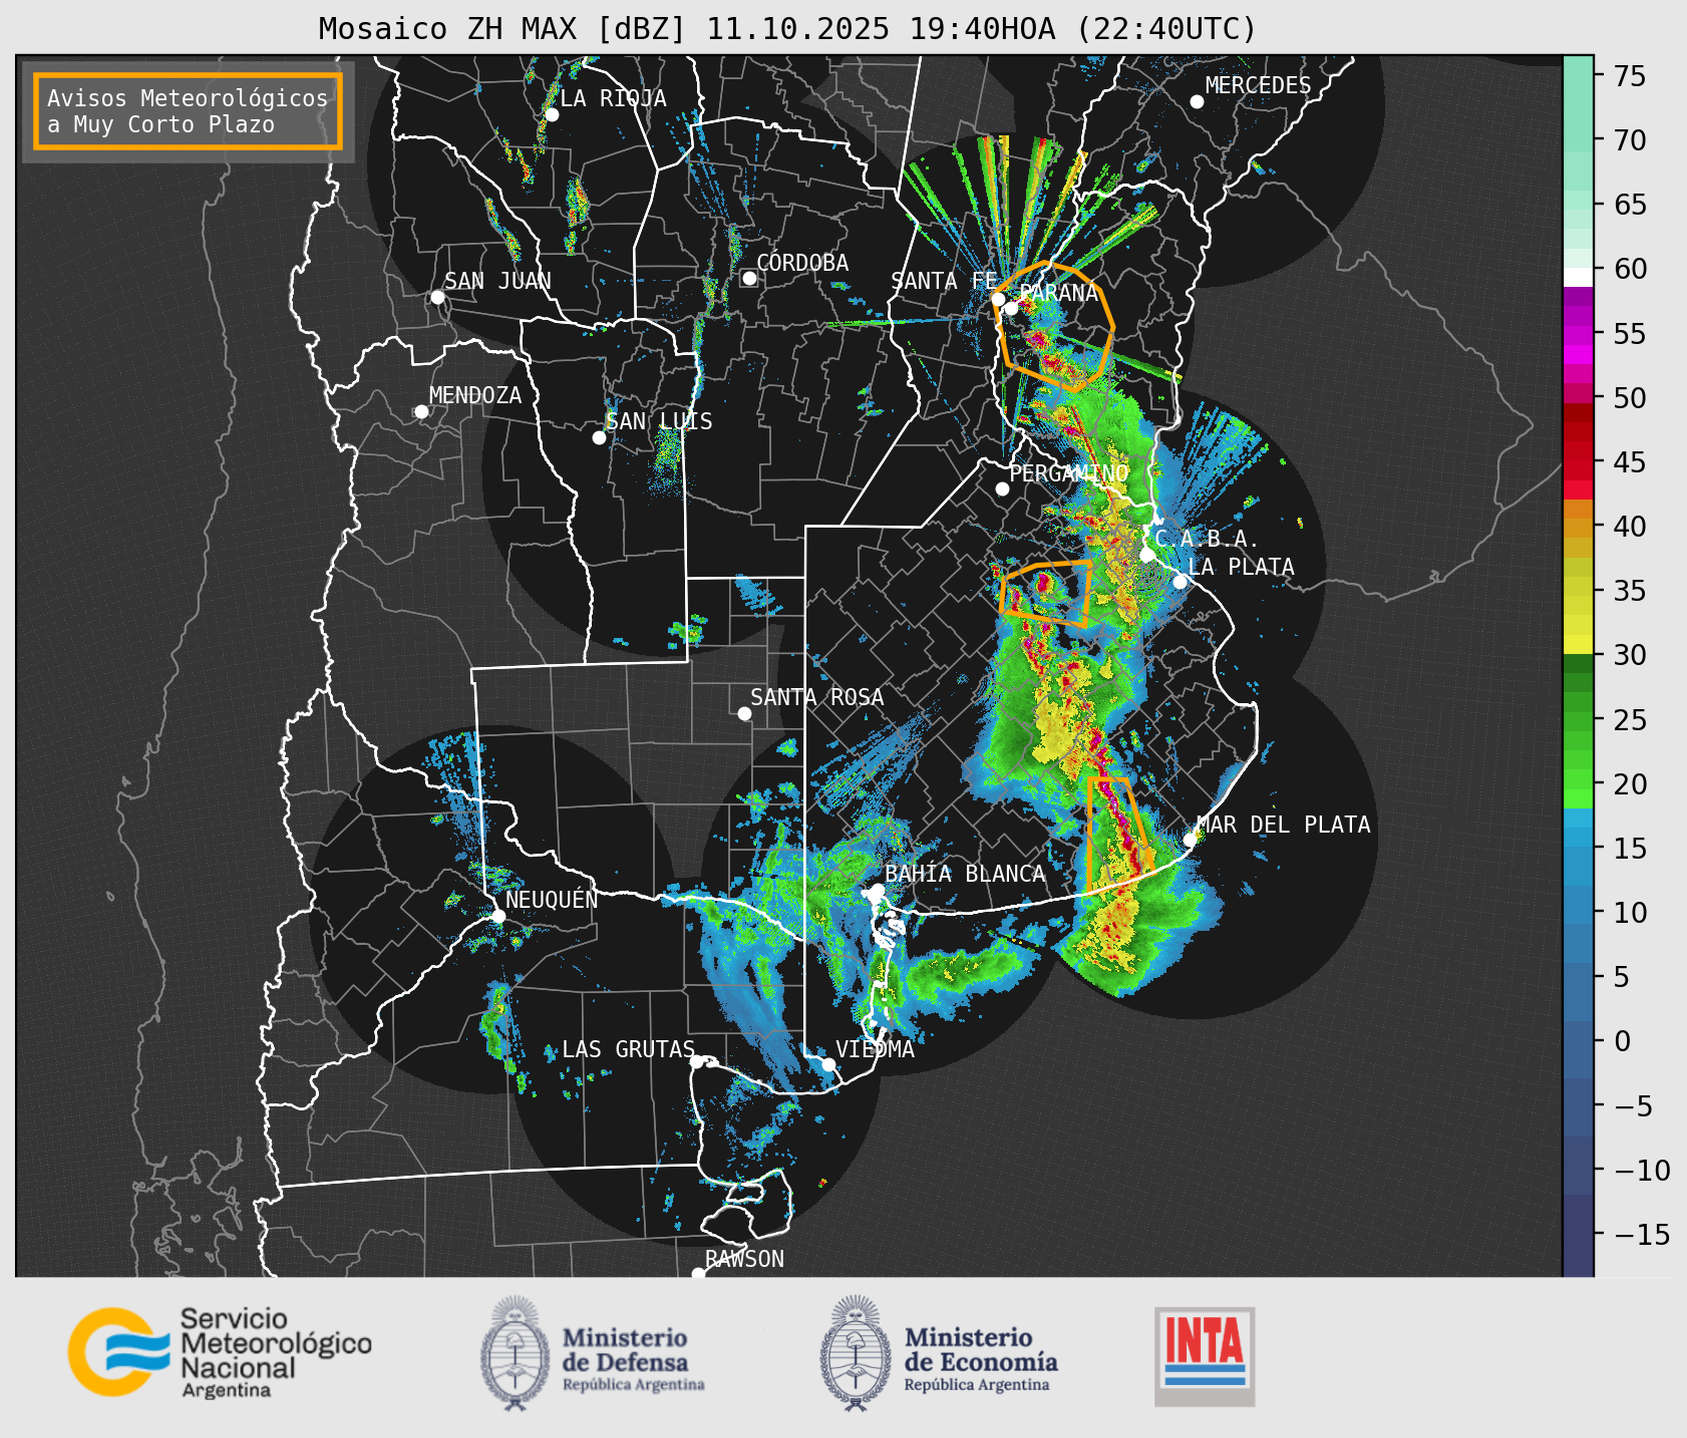Click the MERCEDES label text

(x=1258, y=86)
